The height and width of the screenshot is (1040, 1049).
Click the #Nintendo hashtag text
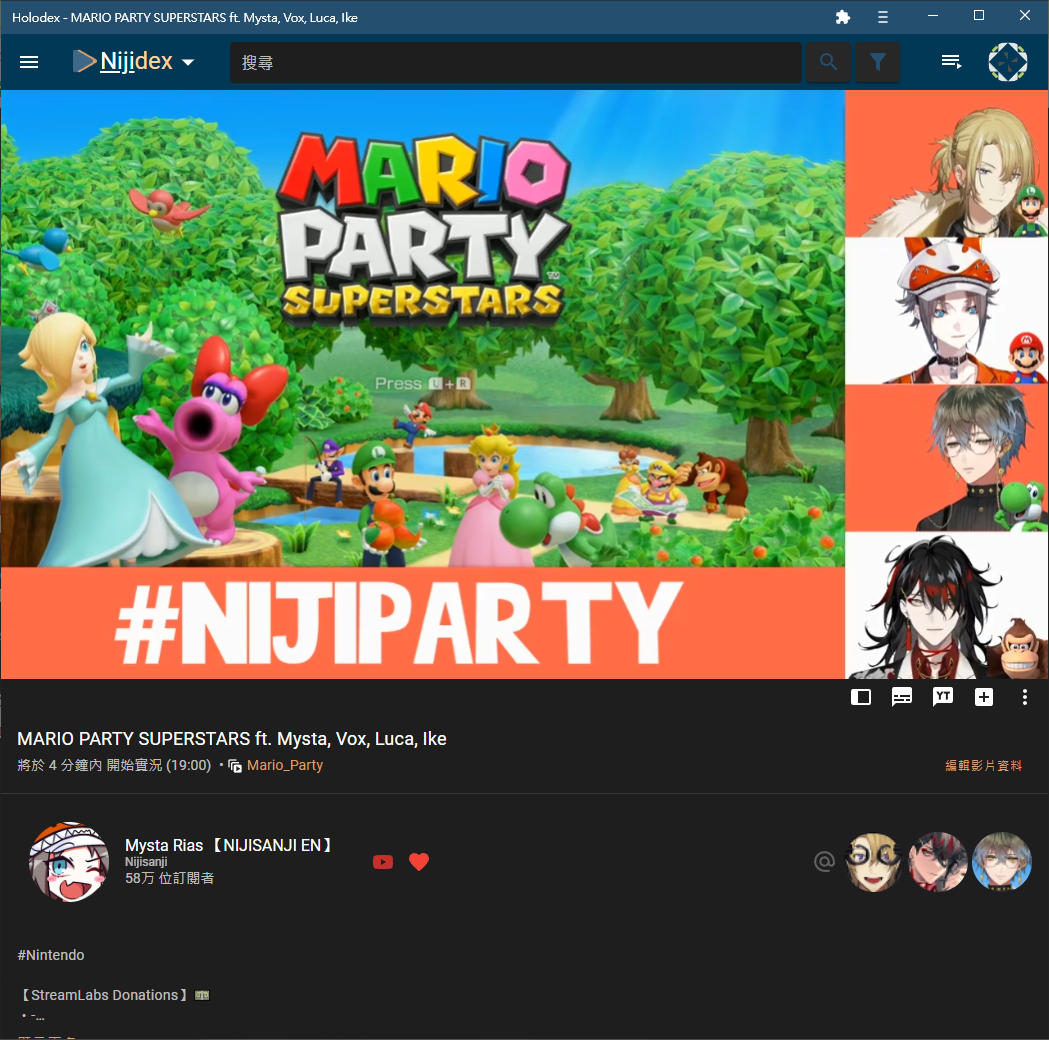51,955
